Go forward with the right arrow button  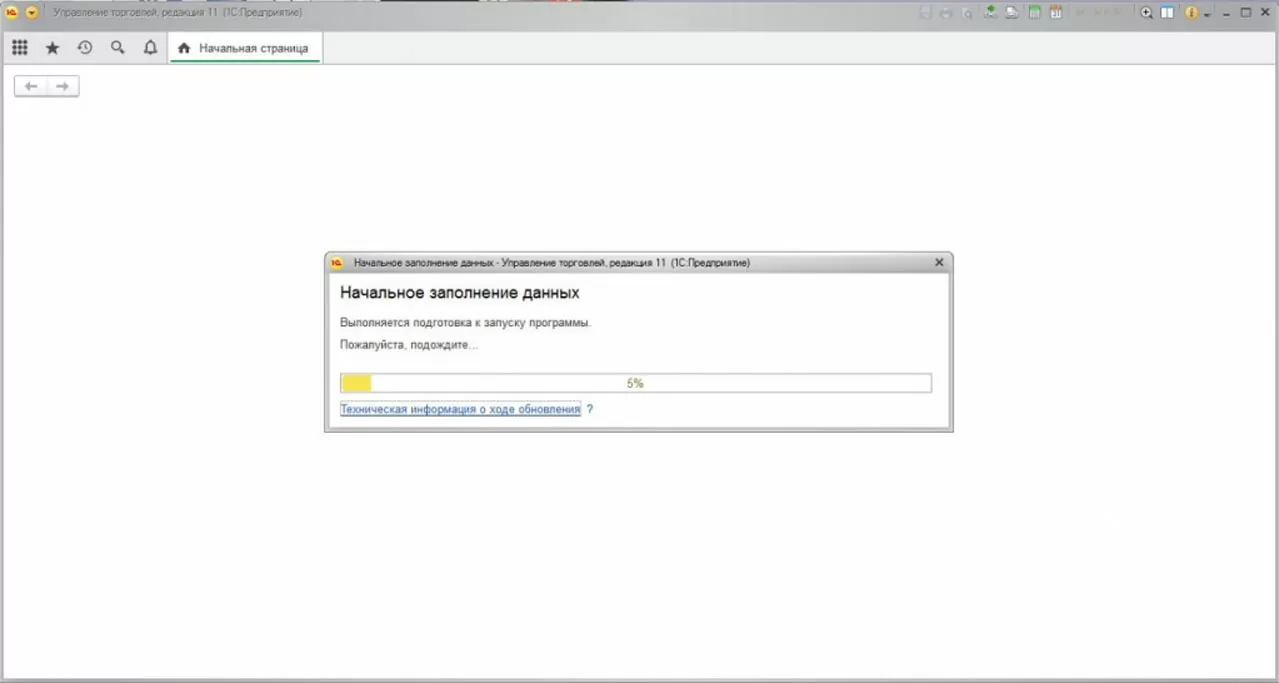[62, 87]
